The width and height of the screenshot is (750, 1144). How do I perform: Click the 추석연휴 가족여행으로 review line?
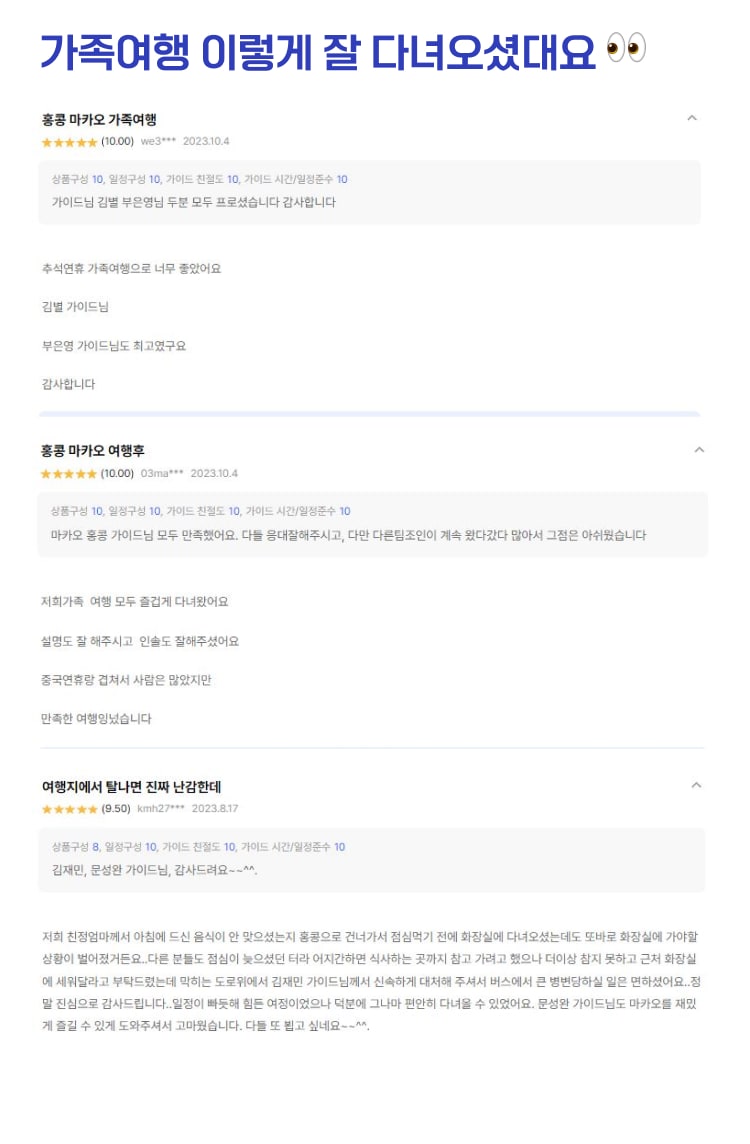click(x=131, y=268)
